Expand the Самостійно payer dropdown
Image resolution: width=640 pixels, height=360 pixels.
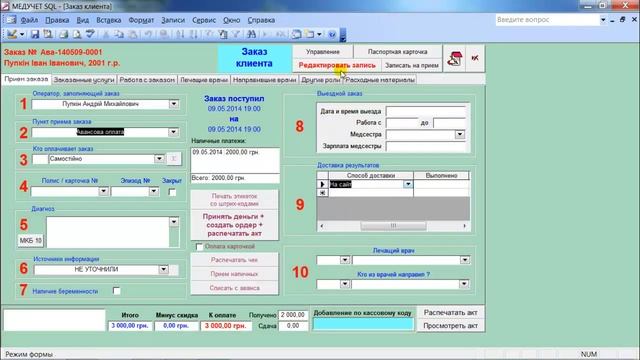159,159
